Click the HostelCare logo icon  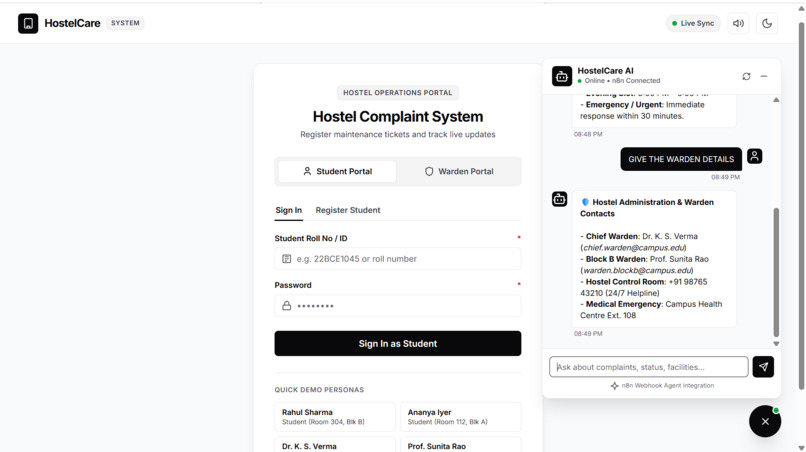[x=28, y=23]
